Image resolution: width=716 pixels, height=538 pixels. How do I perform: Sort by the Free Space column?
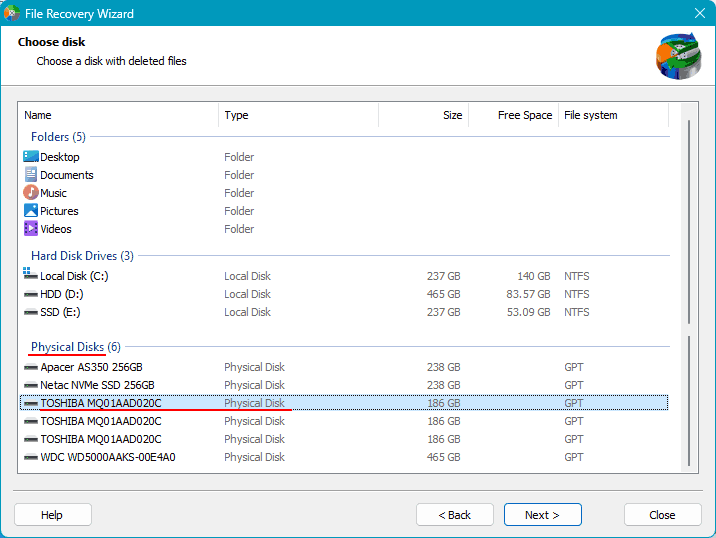[x=513, y=115]
